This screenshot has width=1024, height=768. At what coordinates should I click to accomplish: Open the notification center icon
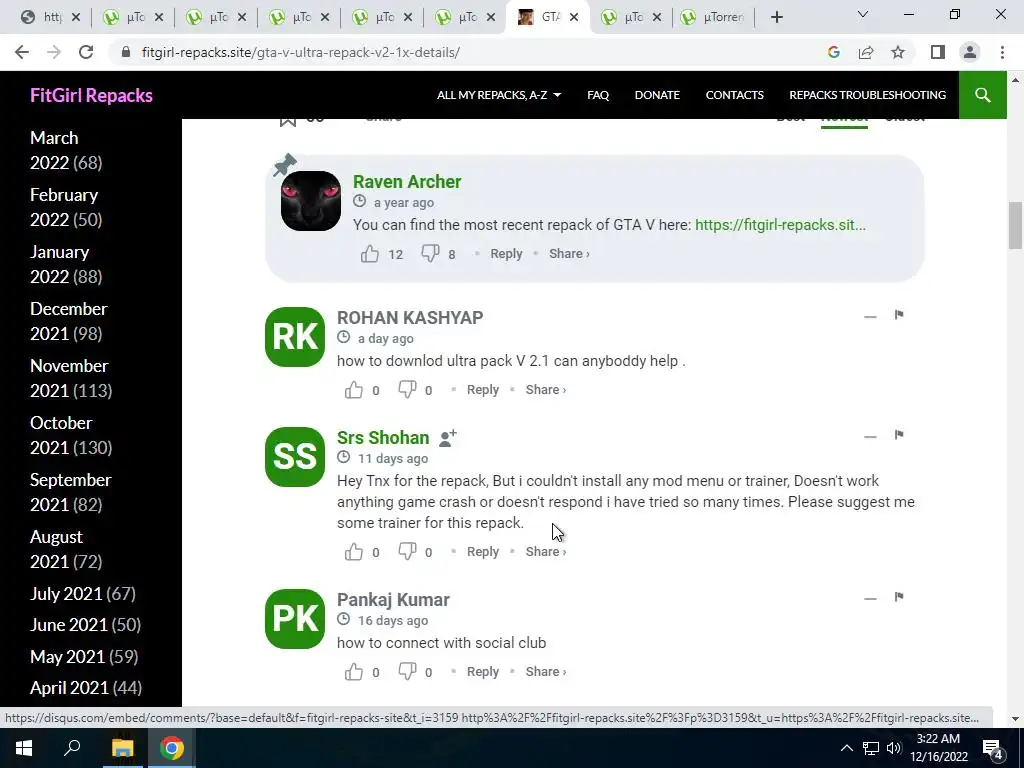(993, 749)
